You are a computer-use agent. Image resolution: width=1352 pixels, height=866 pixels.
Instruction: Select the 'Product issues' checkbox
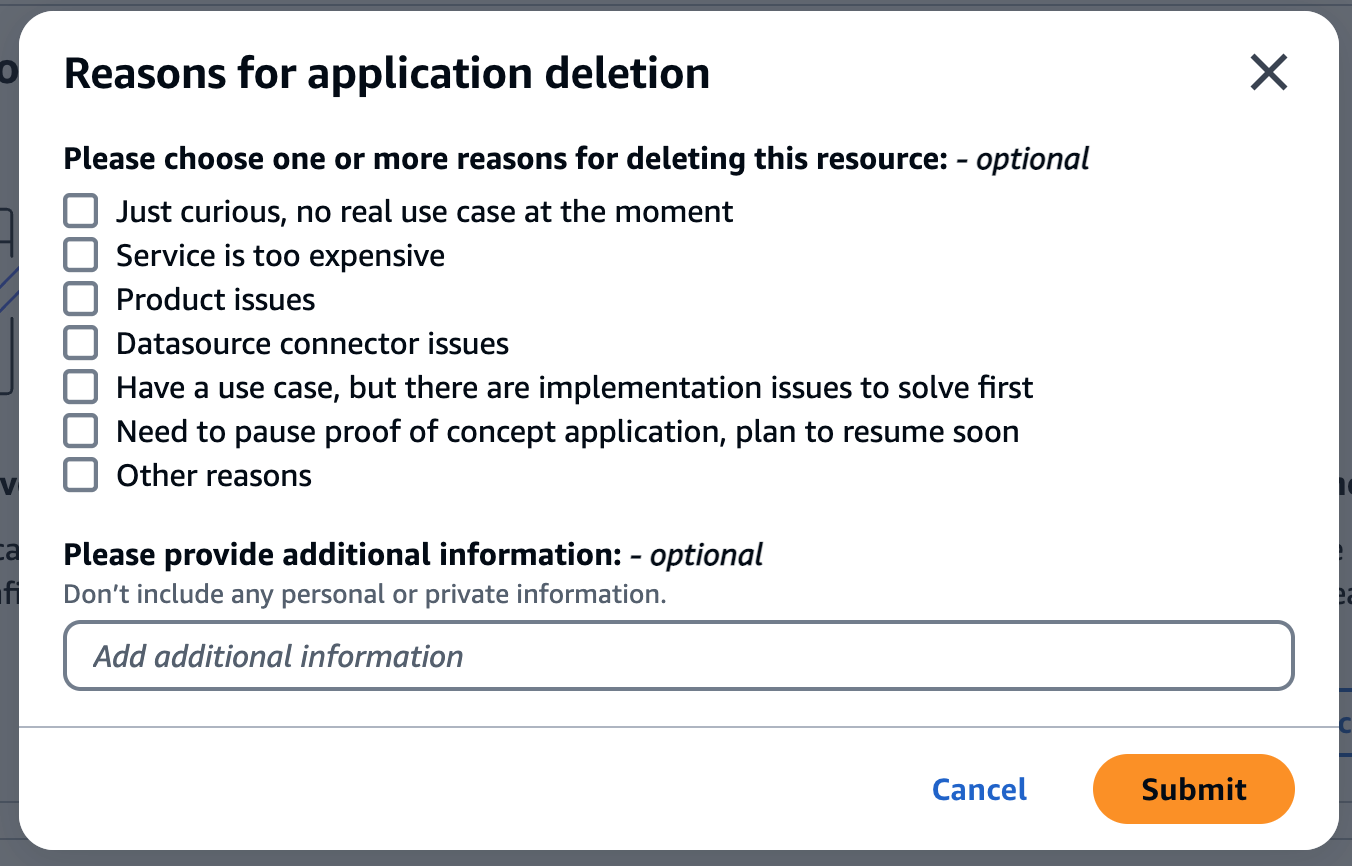pos(81,300)
